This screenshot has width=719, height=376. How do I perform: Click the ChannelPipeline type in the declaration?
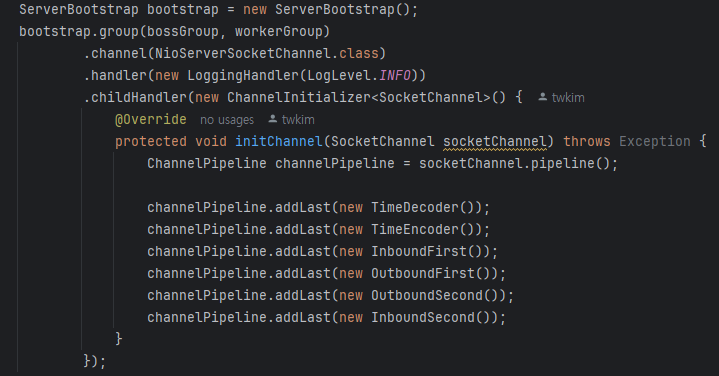(x=207, y=164)
